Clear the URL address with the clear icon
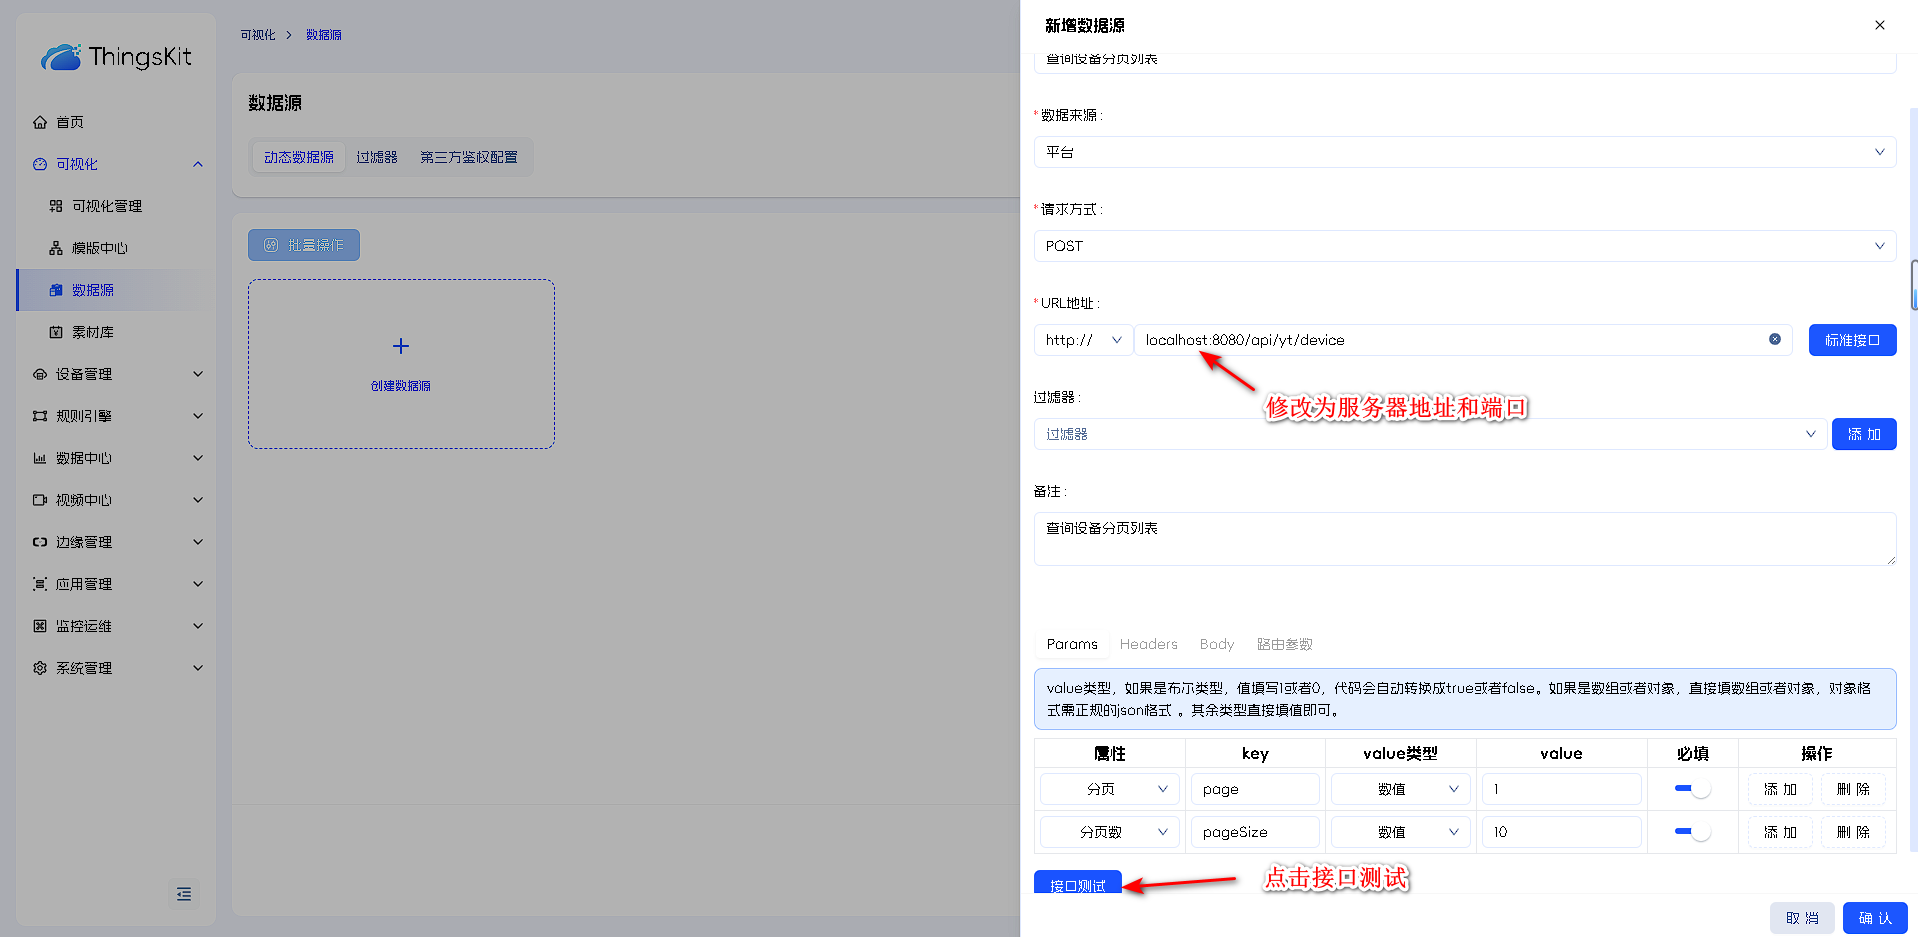The width and height of the screenshot is (1918, 937). (1775, 339)
